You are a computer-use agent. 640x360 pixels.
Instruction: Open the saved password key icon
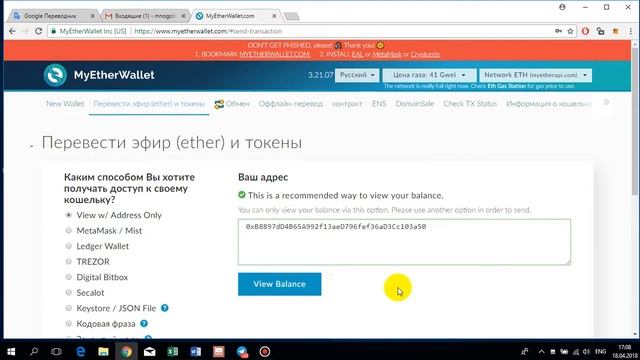click(x=558, y=31)
